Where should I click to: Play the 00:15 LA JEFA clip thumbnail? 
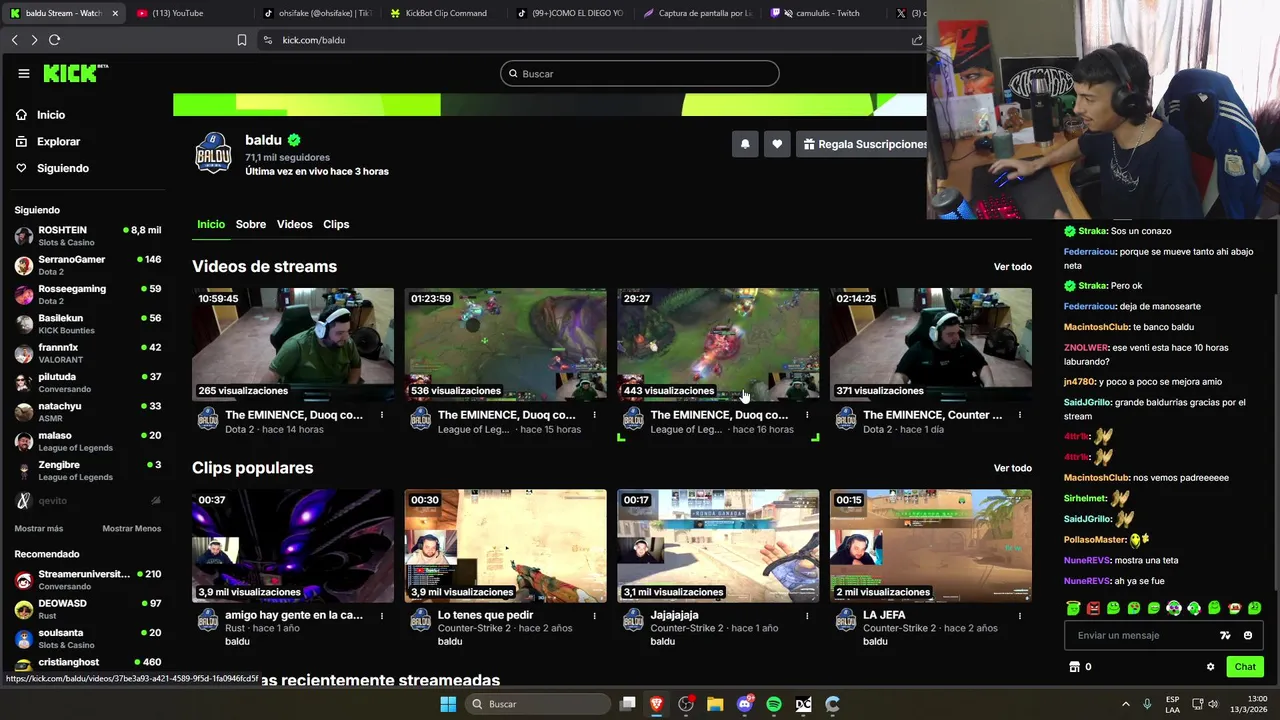(931, 546)
